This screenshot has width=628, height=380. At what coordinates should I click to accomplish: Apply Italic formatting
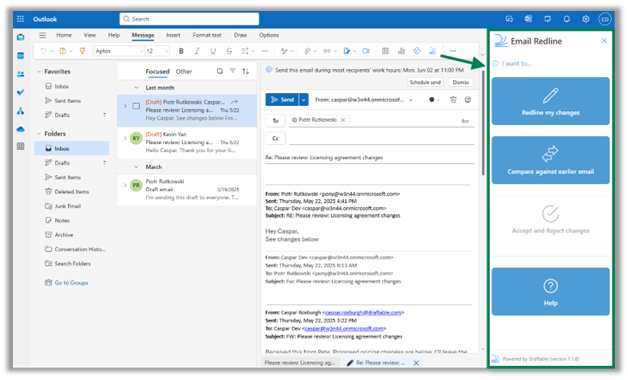(x=197, y=51)
